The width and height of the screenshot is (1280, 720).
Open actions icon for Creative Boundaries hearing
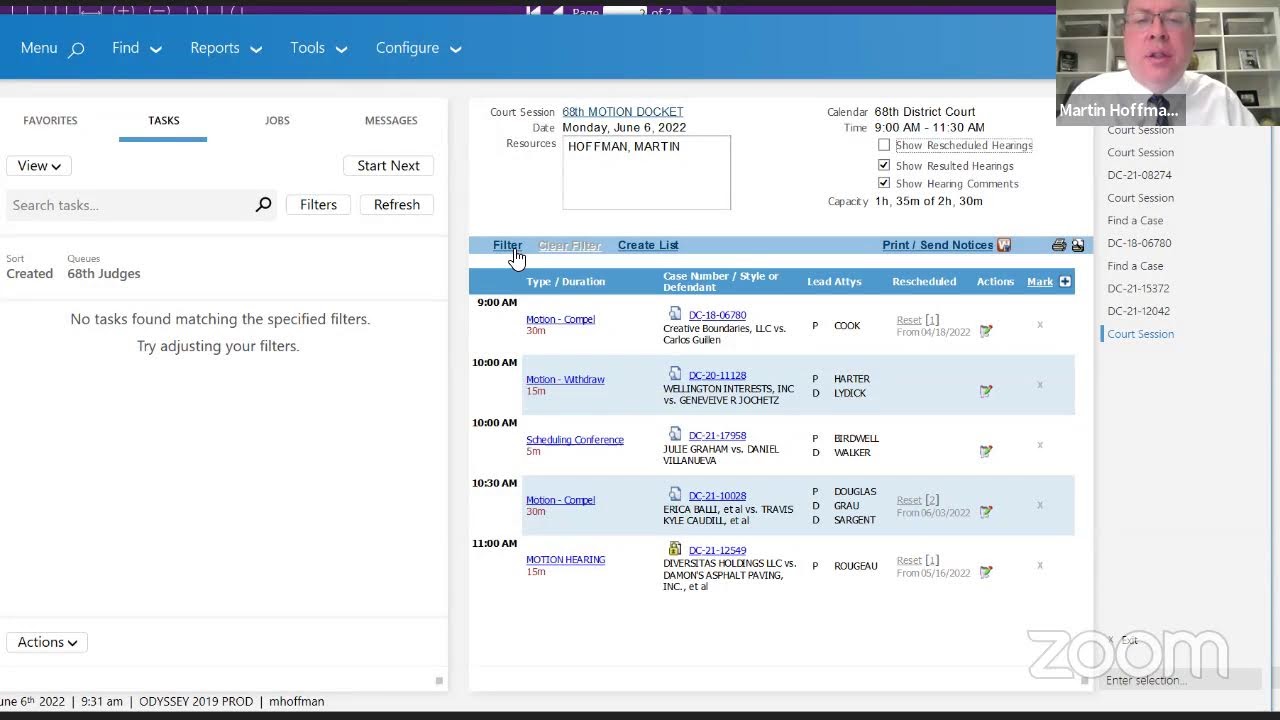(986, 331)
